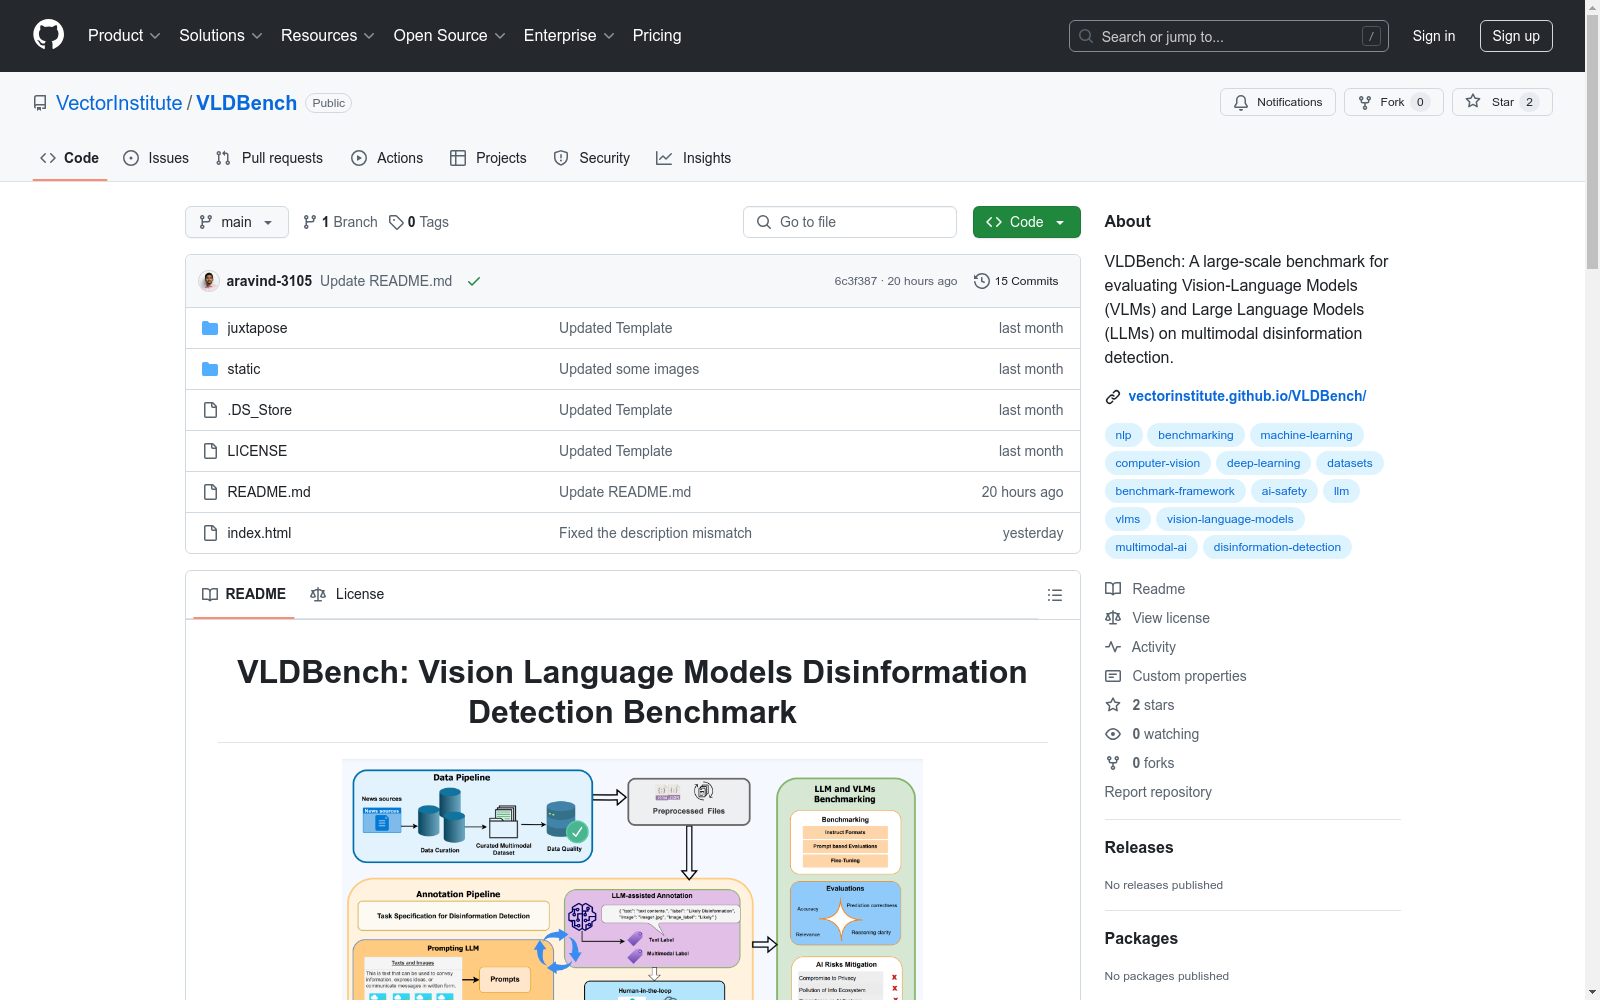Viewport: 1600px width, 1000px height.
Task: Click the star icon next to 2 stars
Action: (x=1113, y=705)
